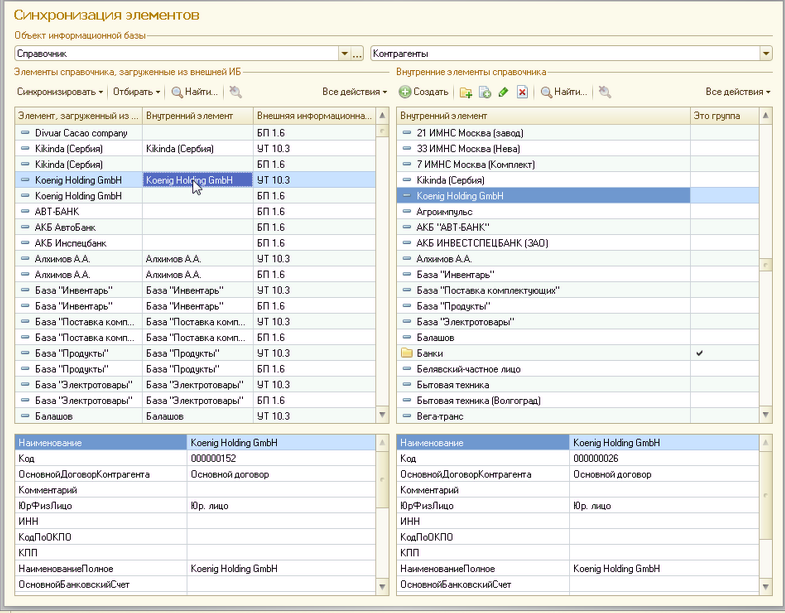The height and width of the screenshot is (613, 785).
Task: Click the right list vertical scrollbar
Action: tap(766, 264)
